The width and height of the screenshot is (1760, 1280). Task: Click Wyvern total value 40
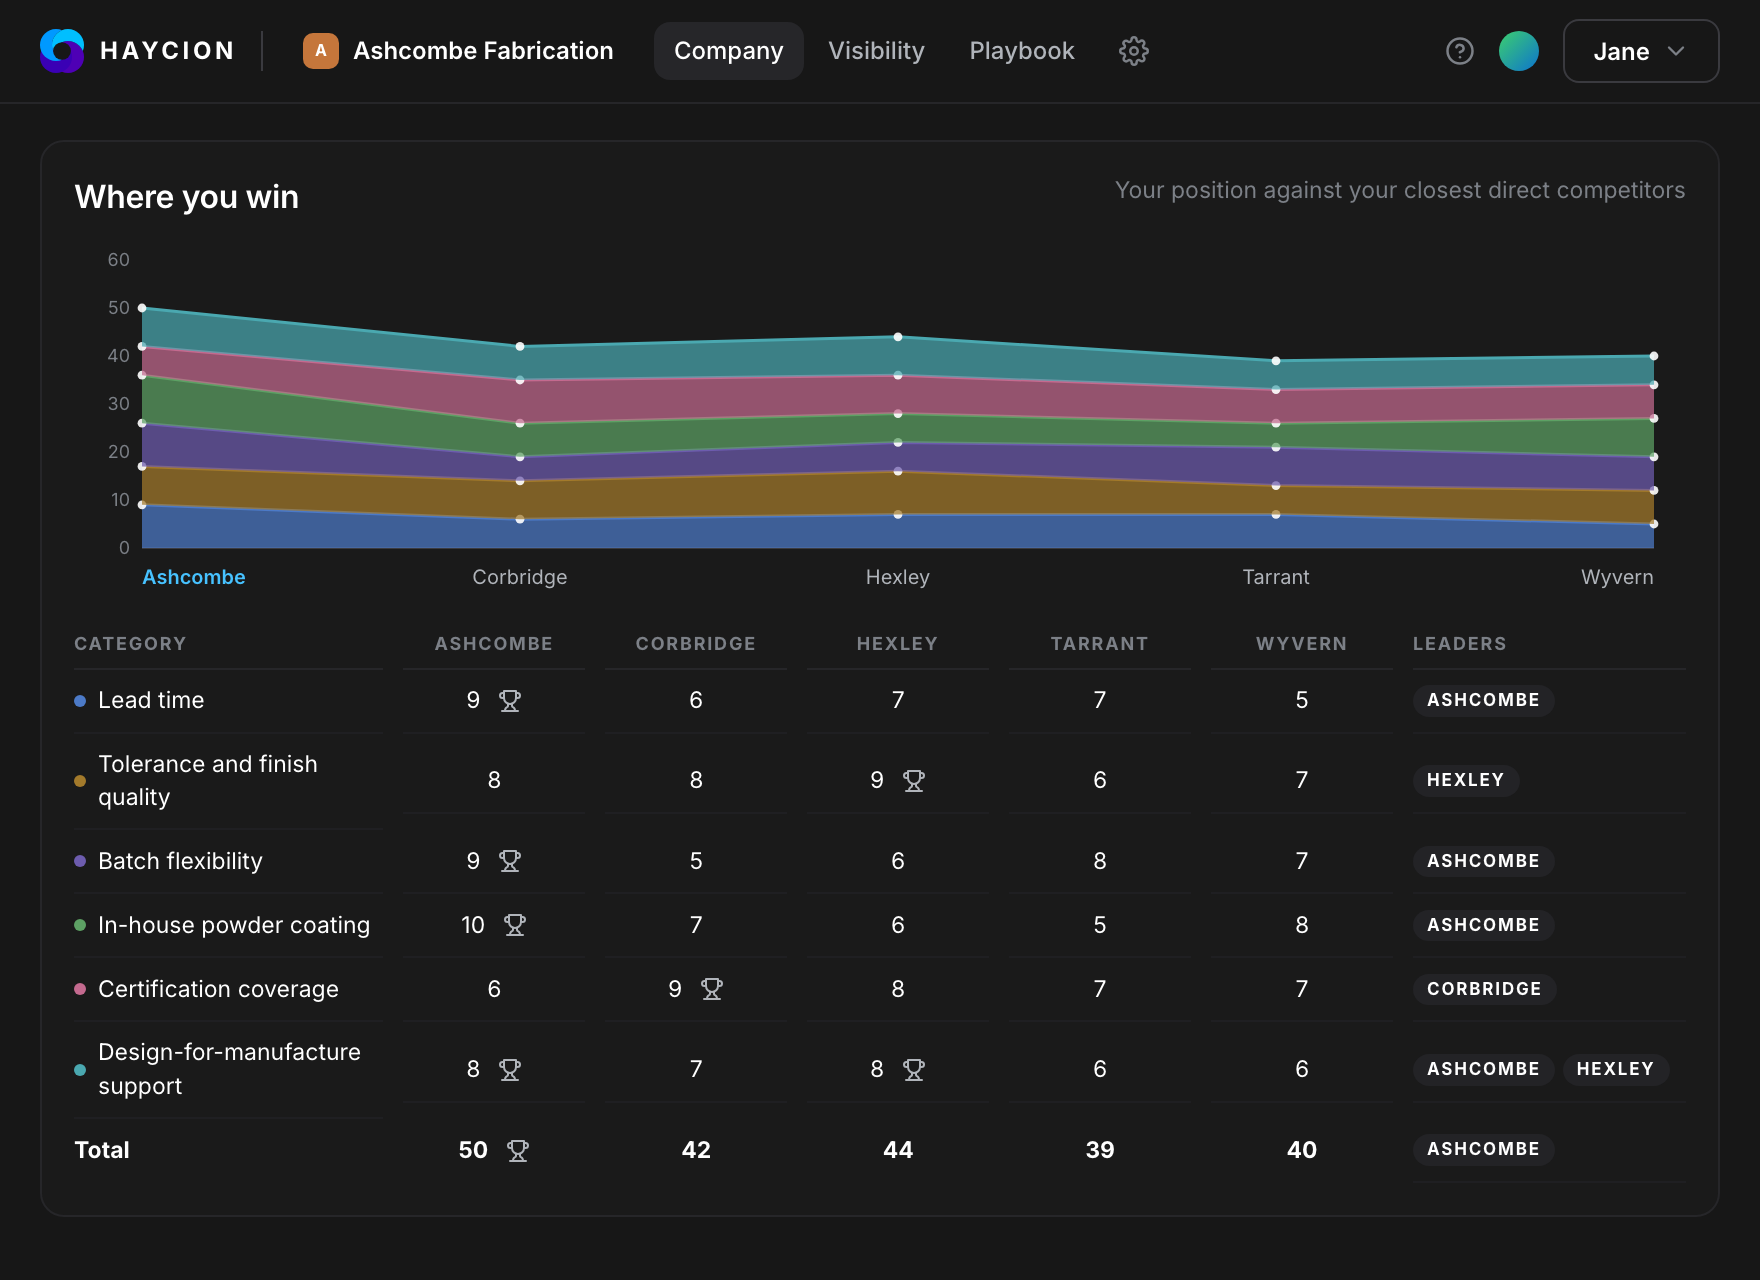coord(1302,1150)
